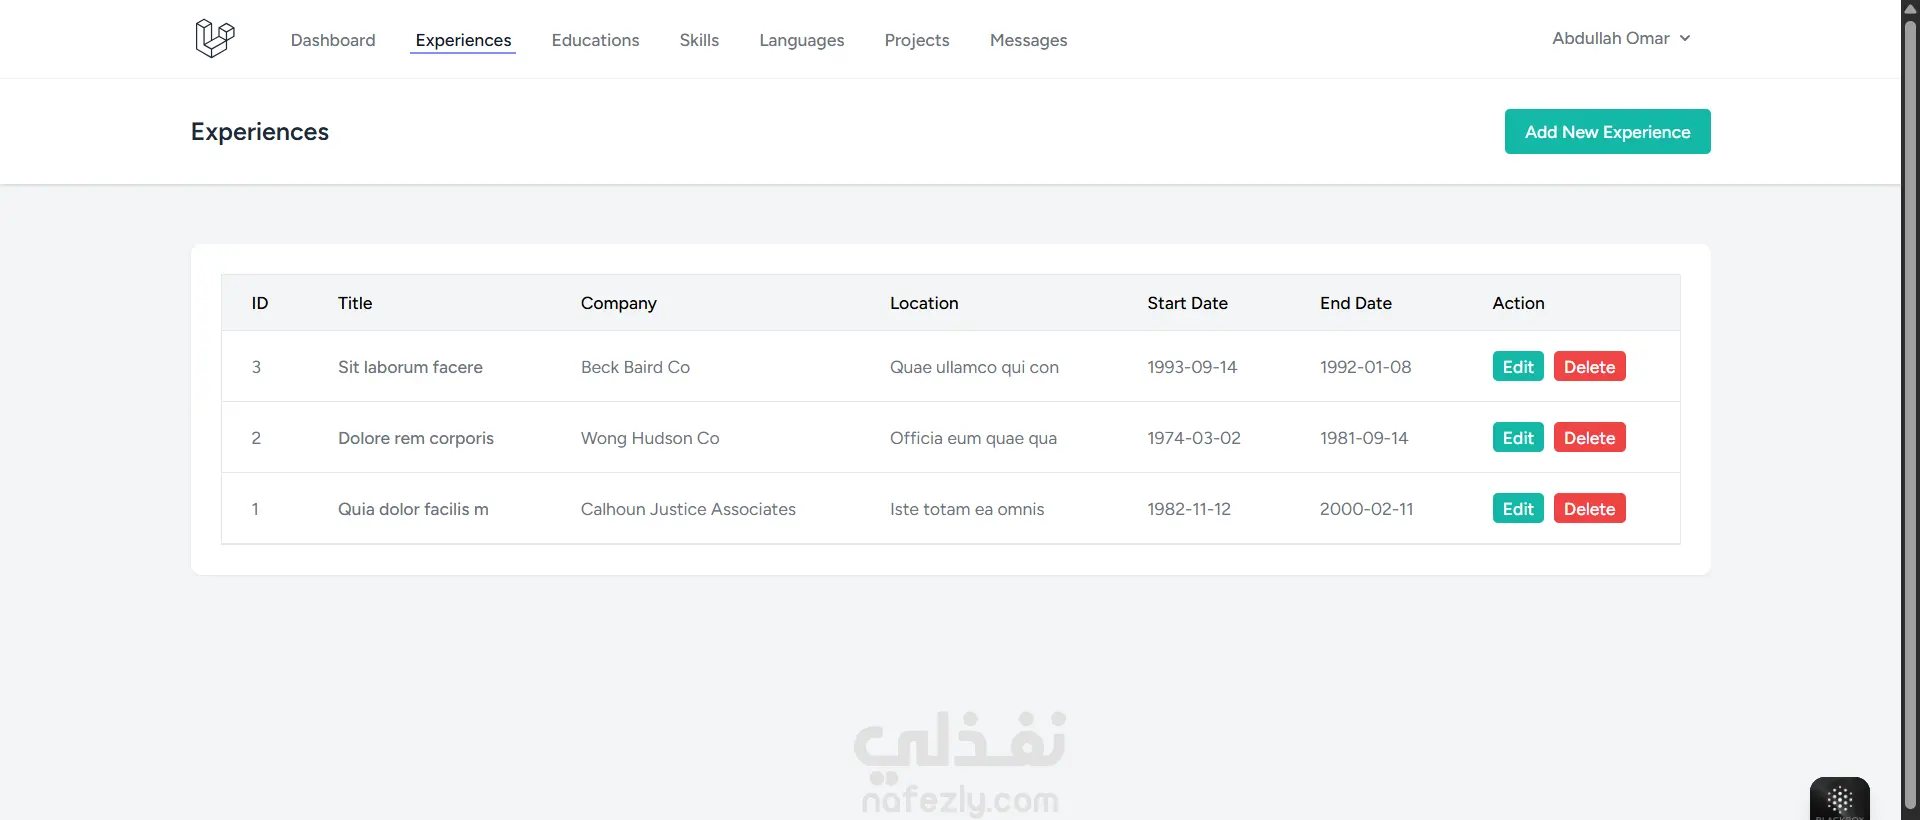Delete the Quia dolor facilis m experience

point(1589,509)
